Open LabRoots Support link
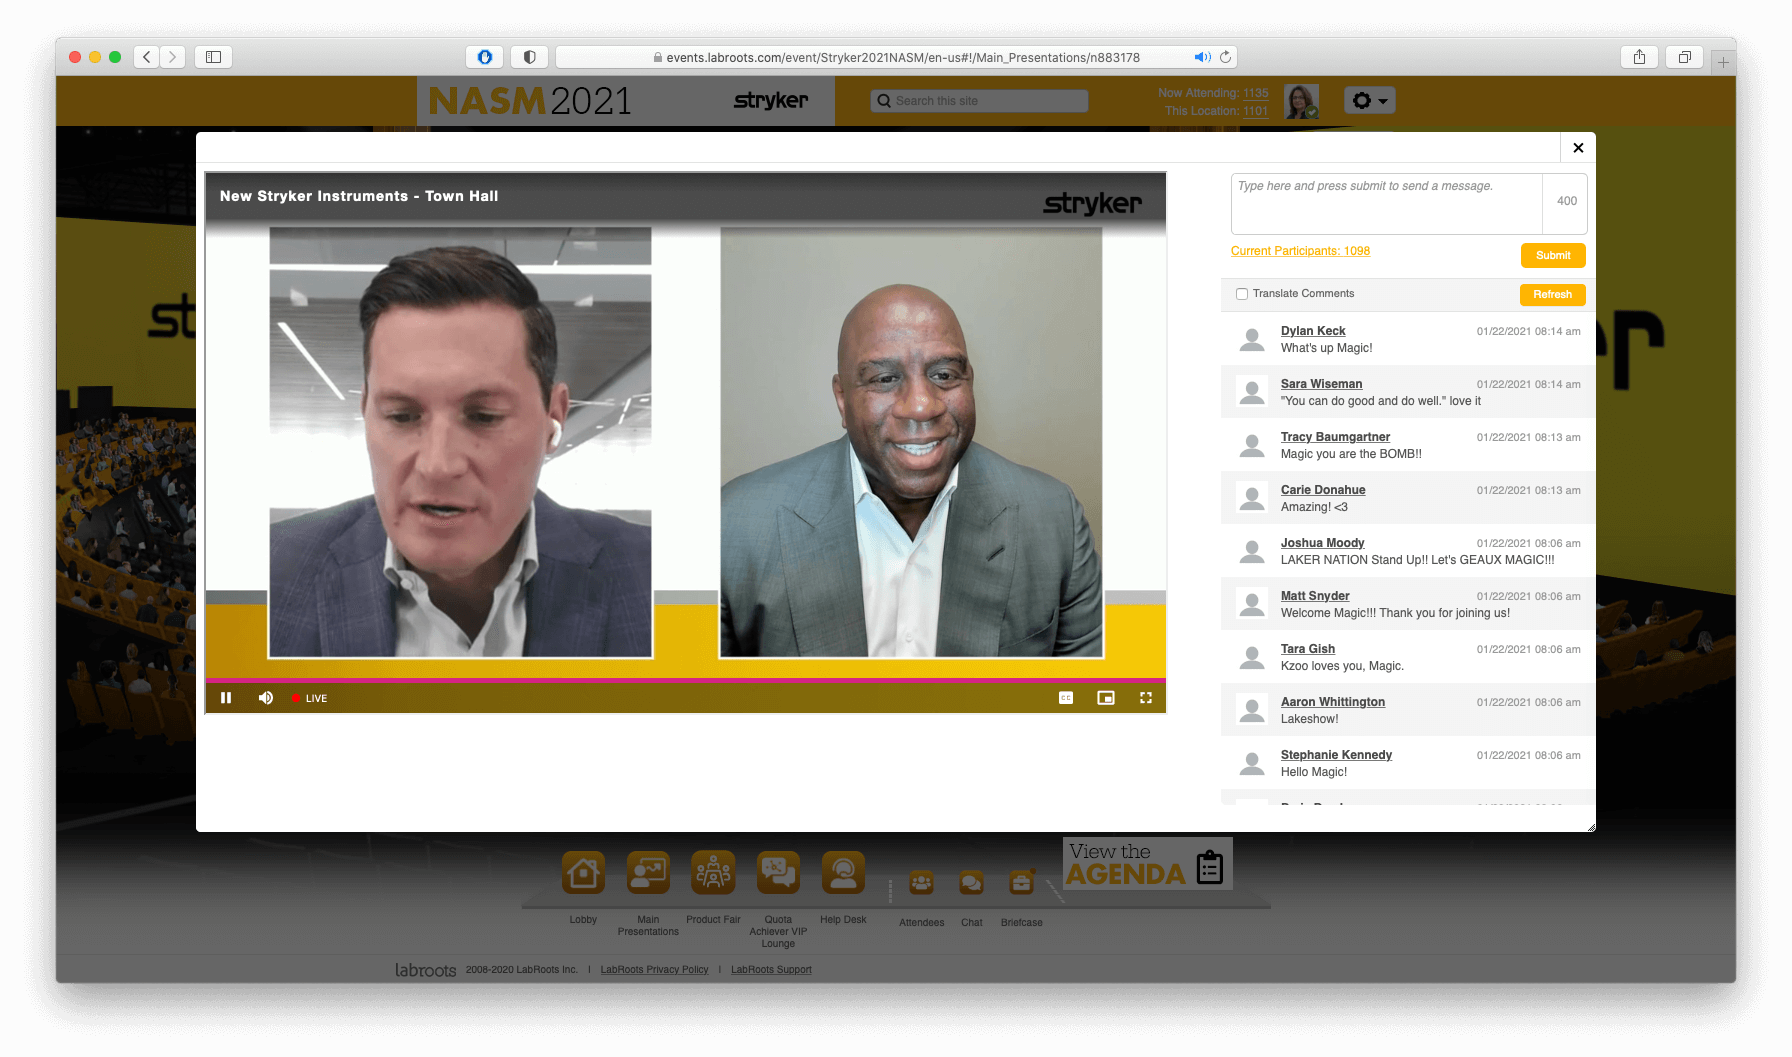 (771, 970)
